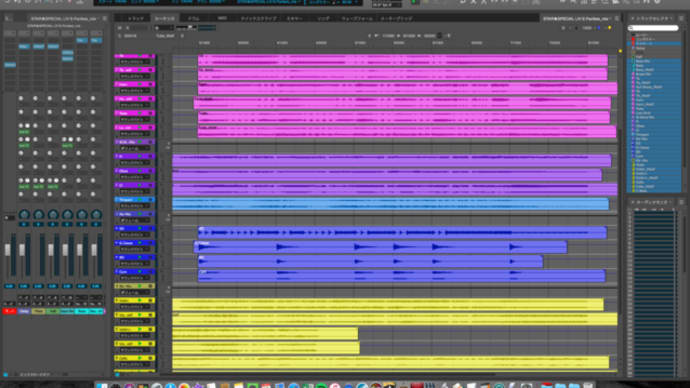Screen dimensions: 690x388
Task: Click the record dot on the Timpani light-blue track header
Action: coord(151,200)
